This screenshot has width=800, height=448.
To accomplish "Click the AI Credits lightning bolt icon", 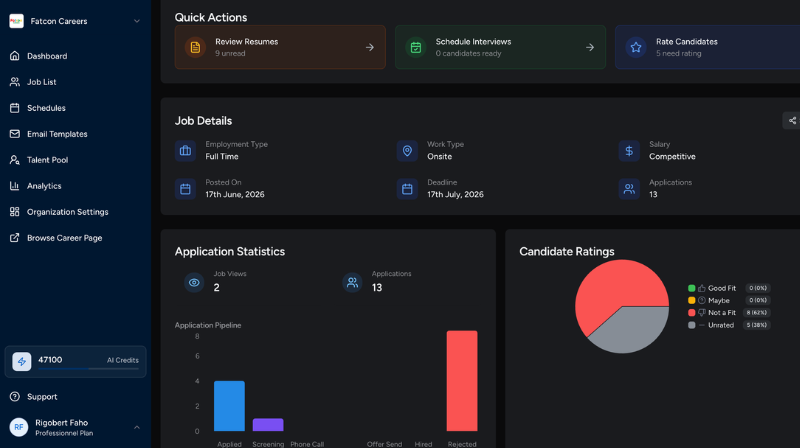I will (22, 361).
